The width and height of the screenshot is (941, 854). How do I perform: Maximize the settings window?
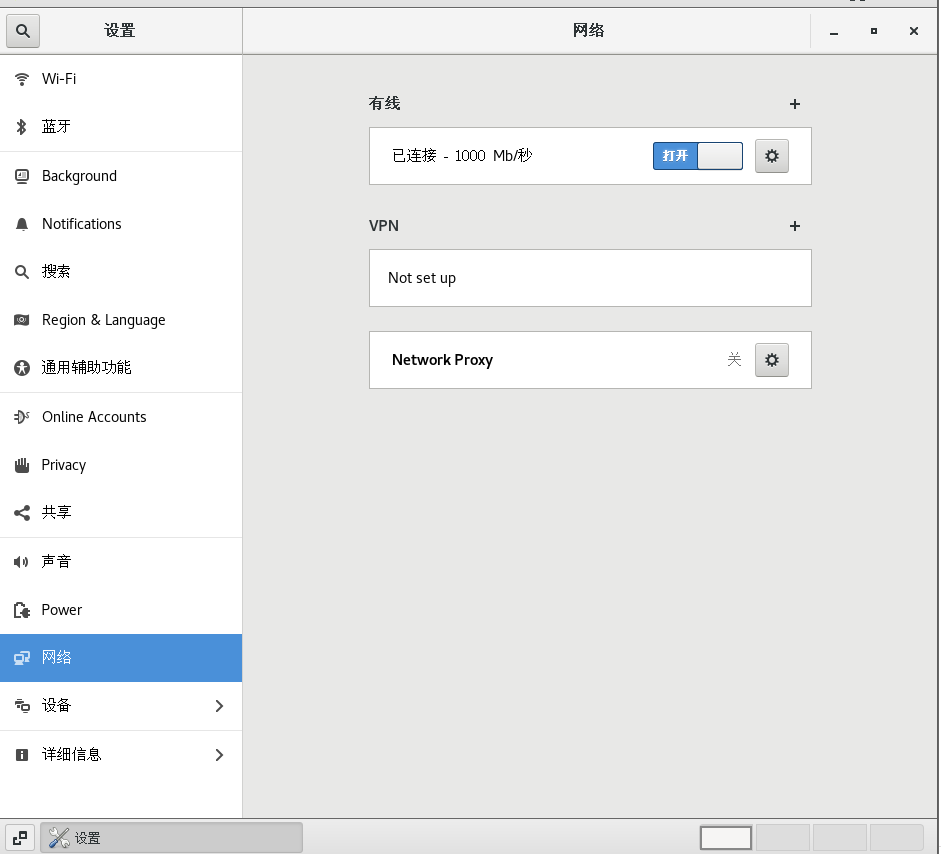pyautogui.click(x=874, y=31)
